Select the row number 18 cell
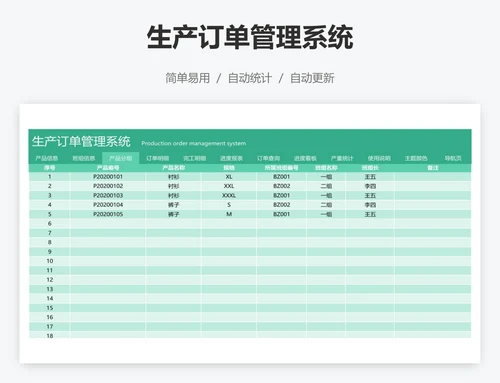500x383 pixels. [50, 335]
